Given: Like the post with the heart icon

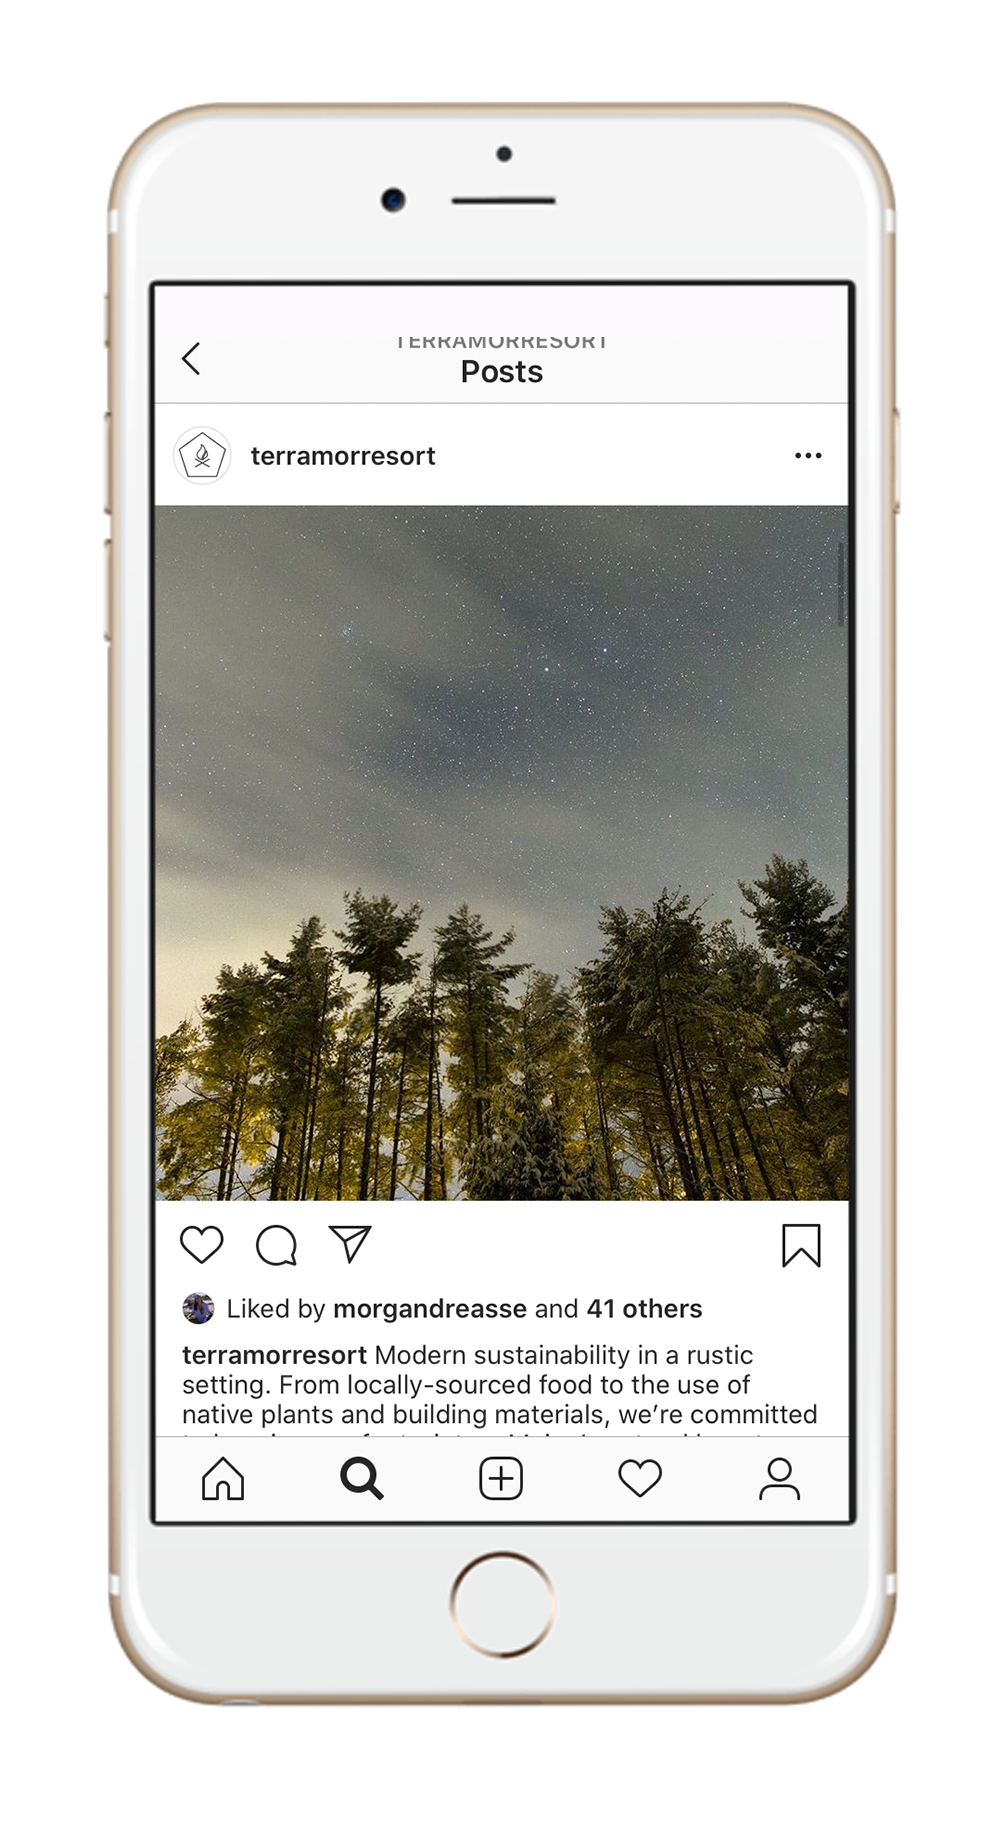Looking at the screenshot, I should click(201, 1245).
